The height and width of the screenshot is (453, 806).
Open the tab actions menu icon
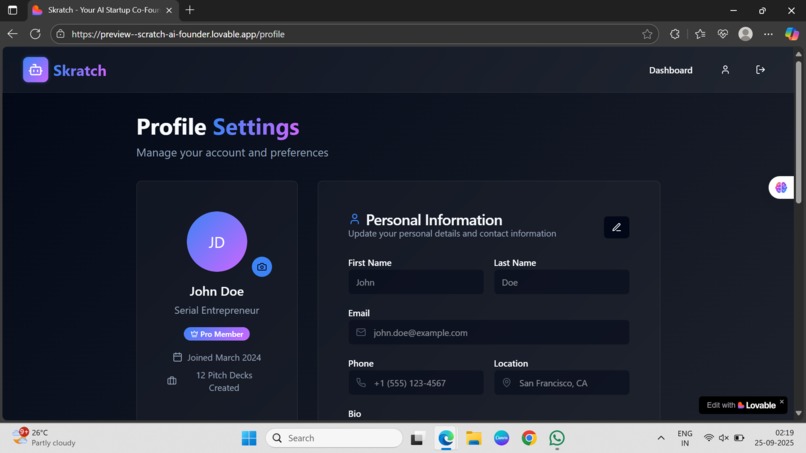click(12, 10)
